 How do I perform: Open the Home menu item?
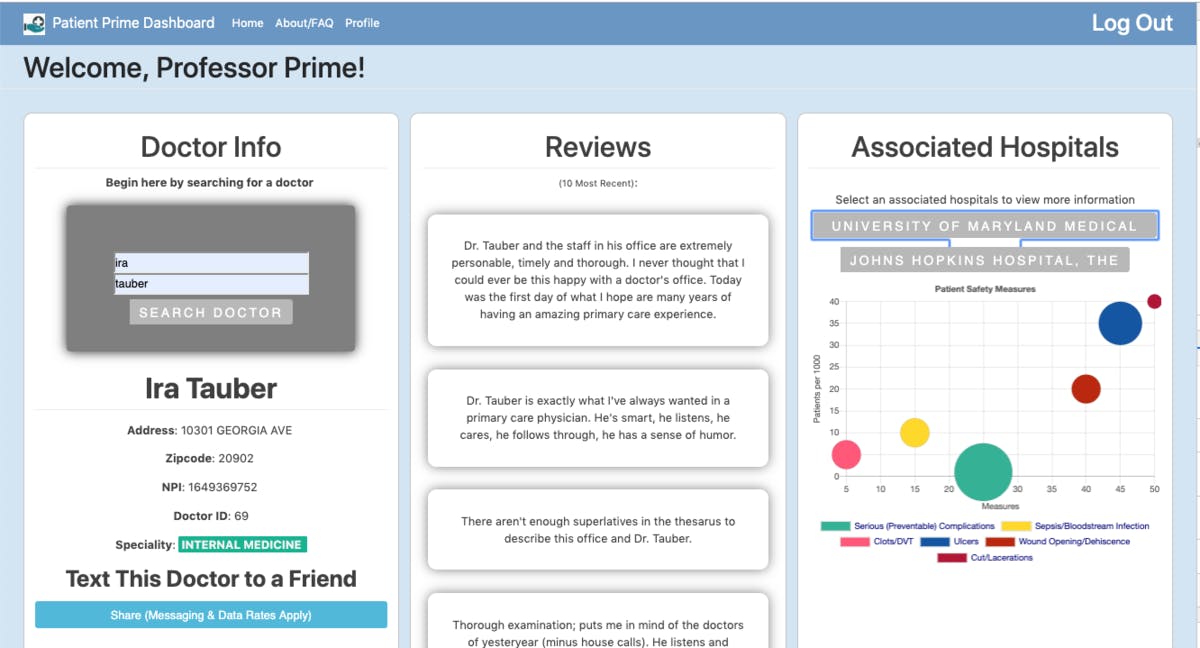247,23
